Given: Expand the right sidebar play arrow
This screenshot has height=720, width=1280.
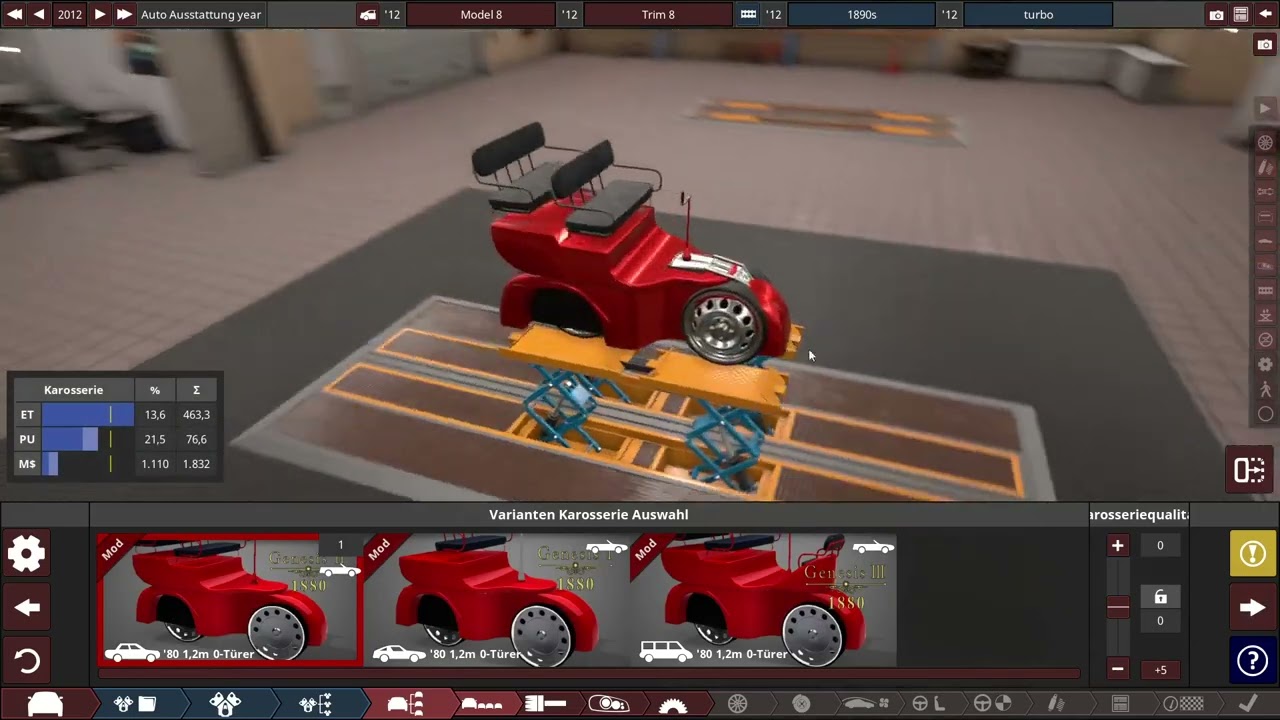Looking at the screenshot, I should pyautogui.click(x=1265, y=108).
